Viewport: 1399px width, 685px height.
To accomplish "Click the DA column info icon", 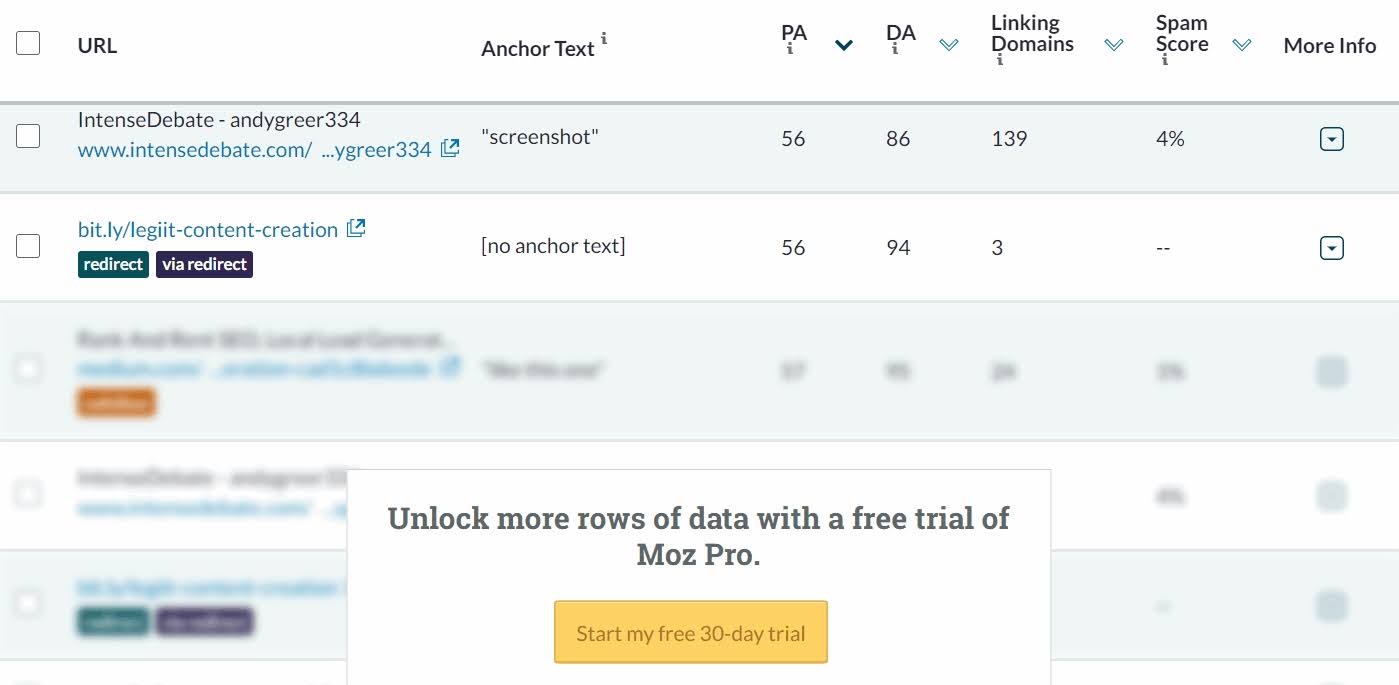I will (x=895, y=49).
